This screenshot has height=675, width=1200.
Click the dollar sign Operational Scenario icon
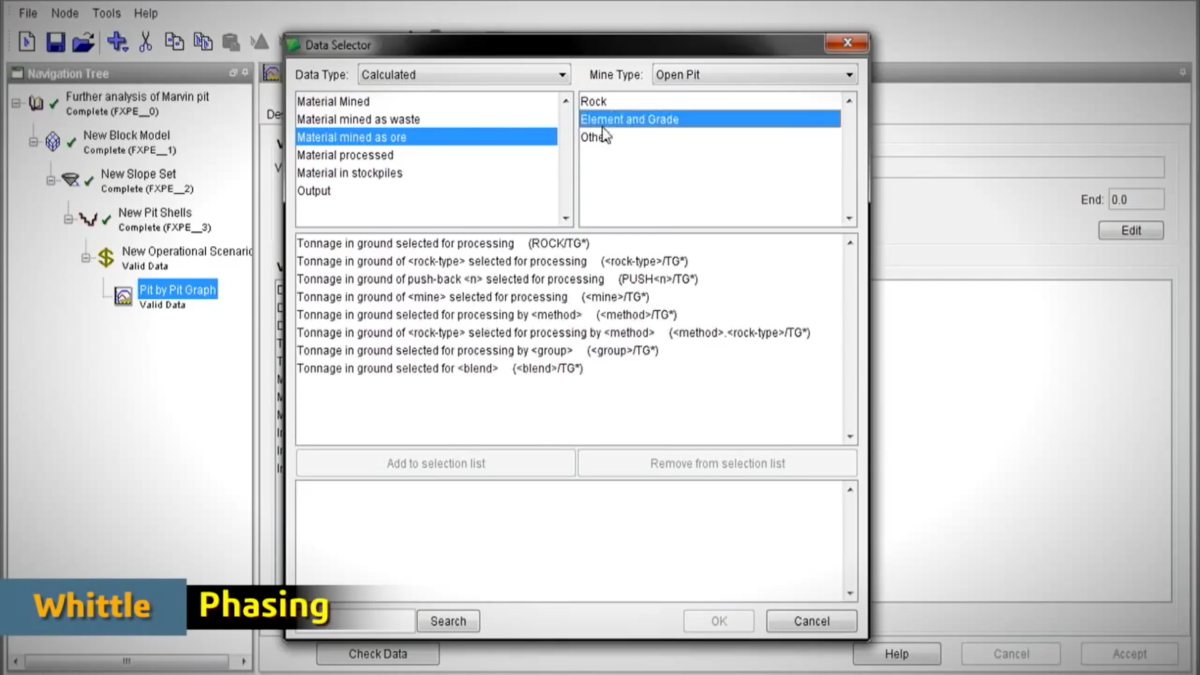106,258
